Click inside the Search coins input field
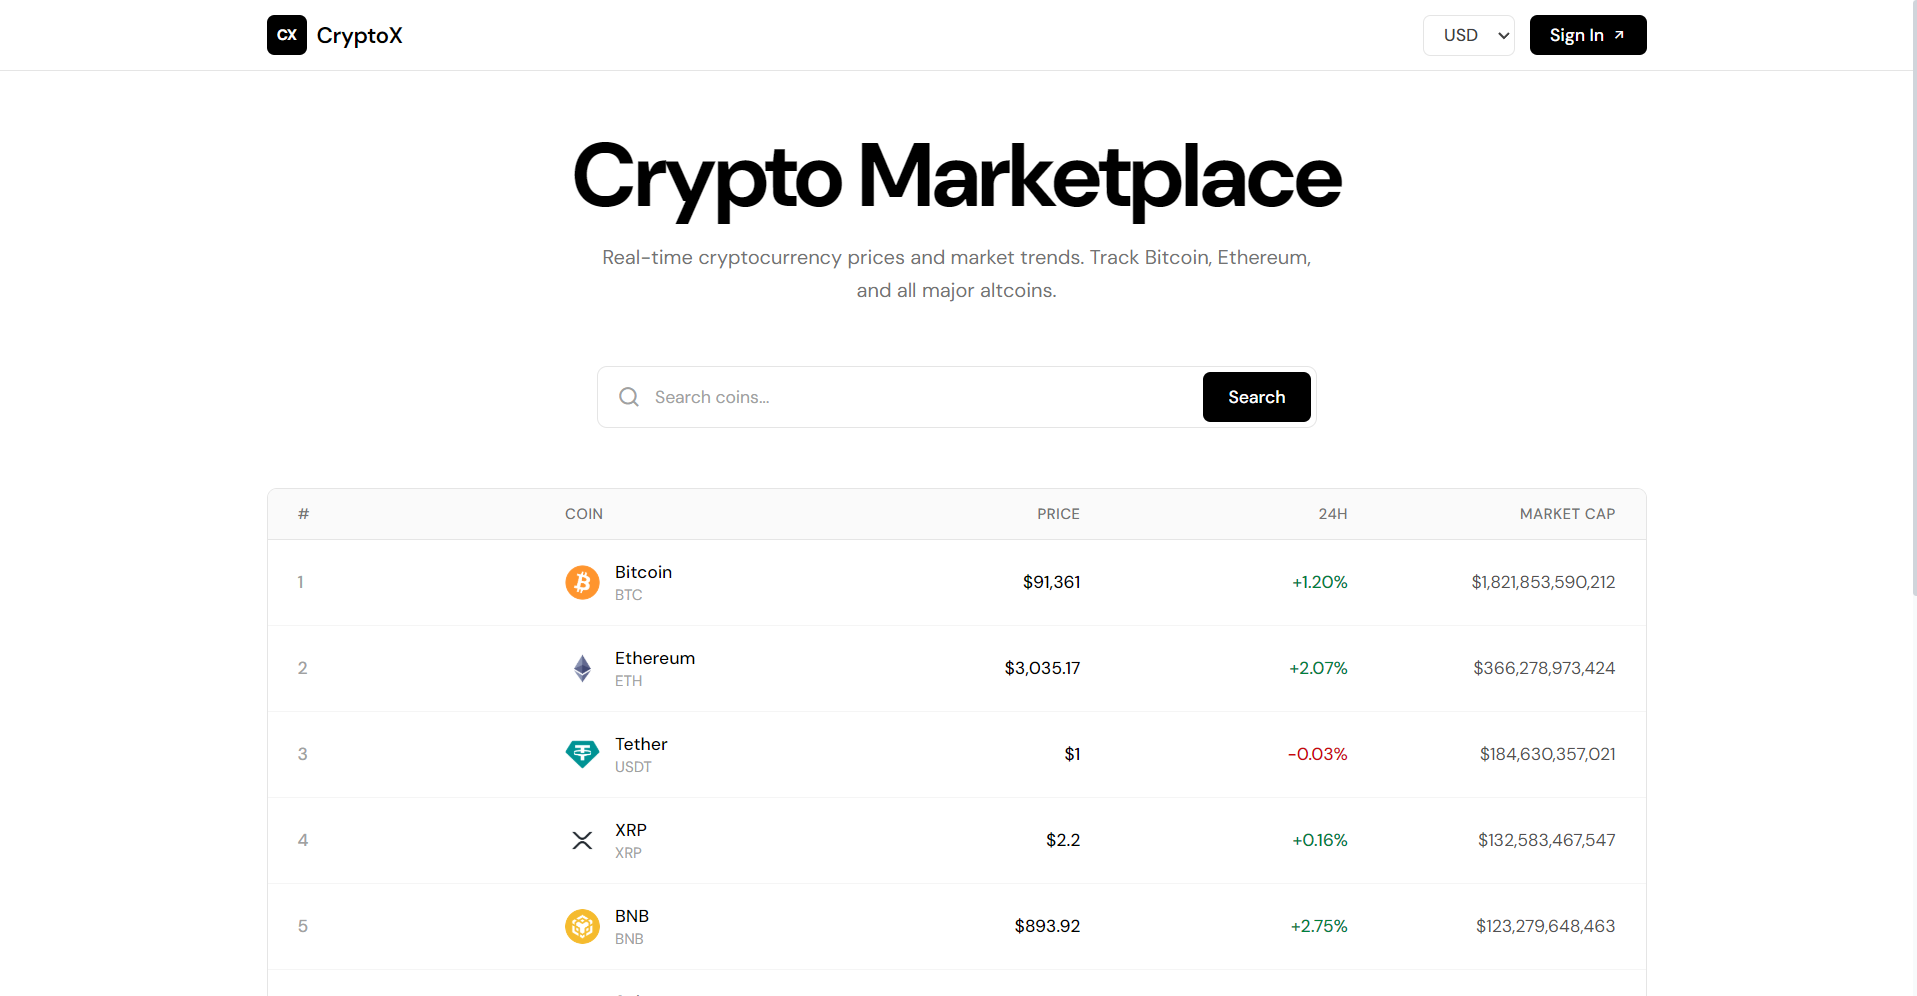Image resolution: width=1917 pixels, height=996 pixels. pyautogui.click(x=900, y=397)
